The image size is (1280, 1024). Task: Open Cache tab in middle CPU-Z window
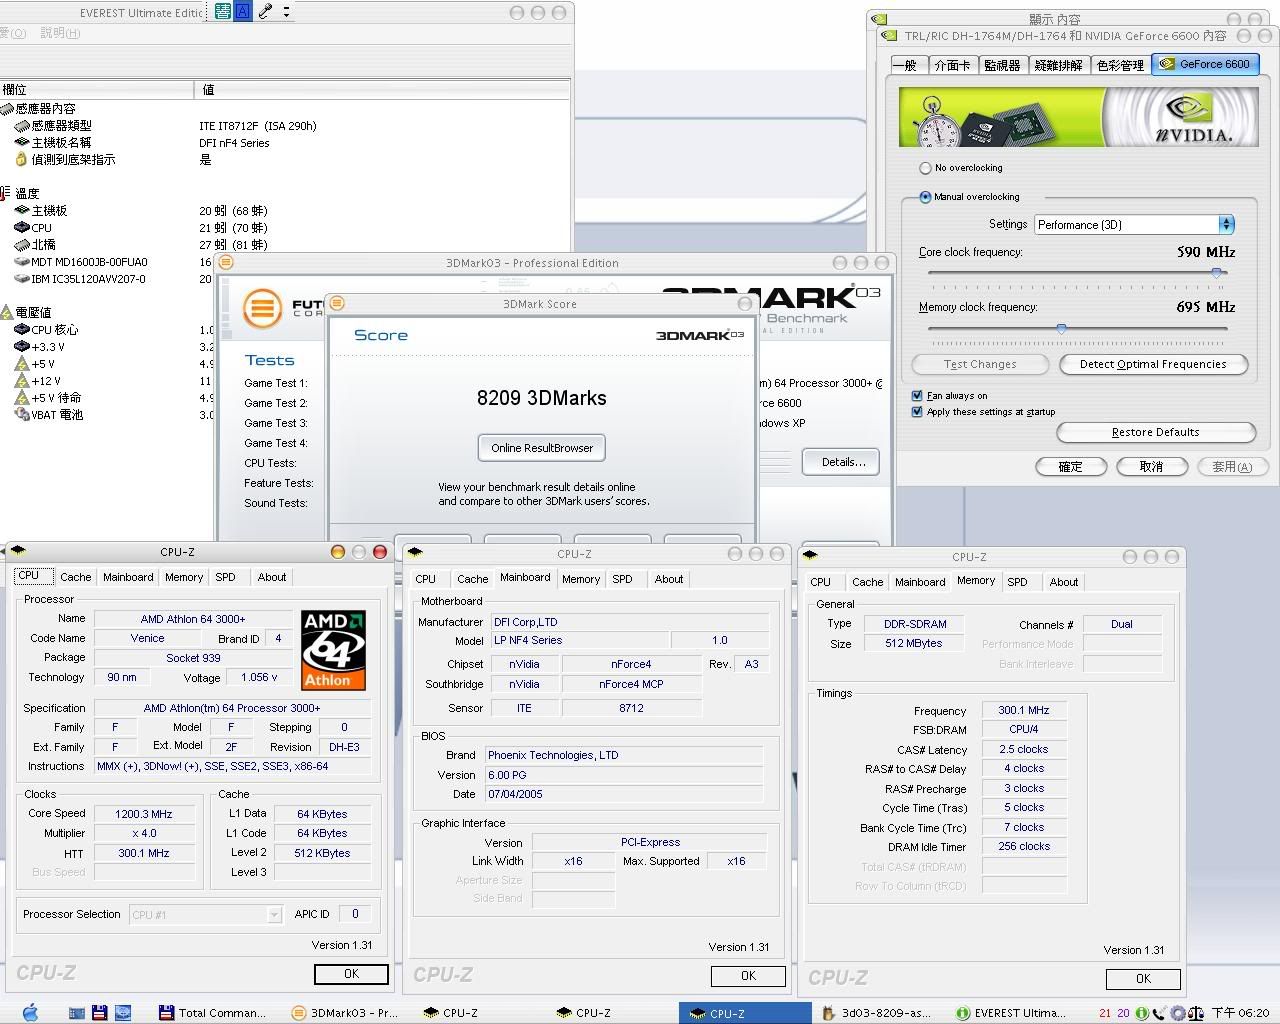pos(473,579)
